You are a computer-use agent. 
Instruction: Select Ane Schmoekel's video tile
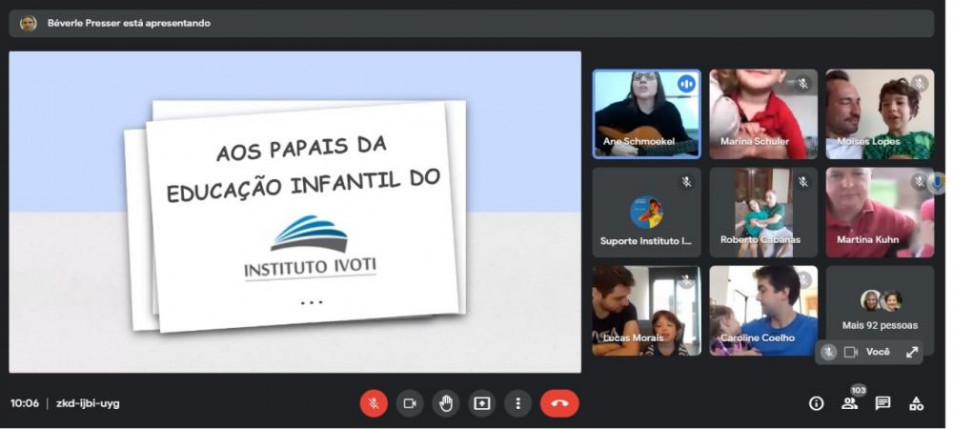point(647,114)
